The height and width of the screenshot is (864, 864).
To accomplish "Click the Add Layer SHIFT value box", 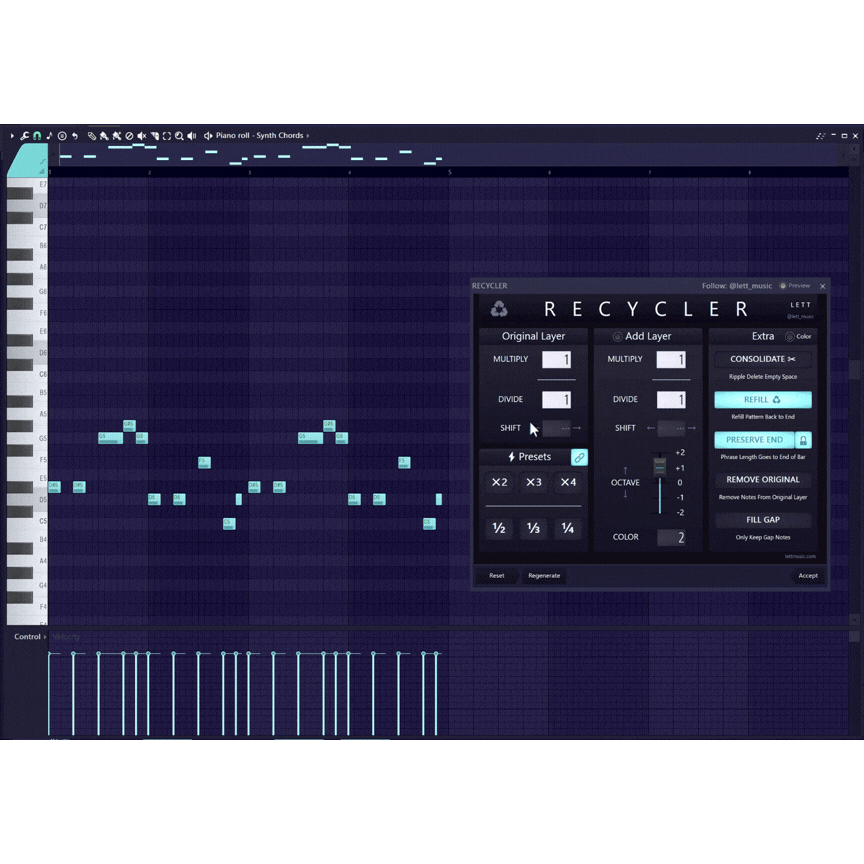I will 671,428.
